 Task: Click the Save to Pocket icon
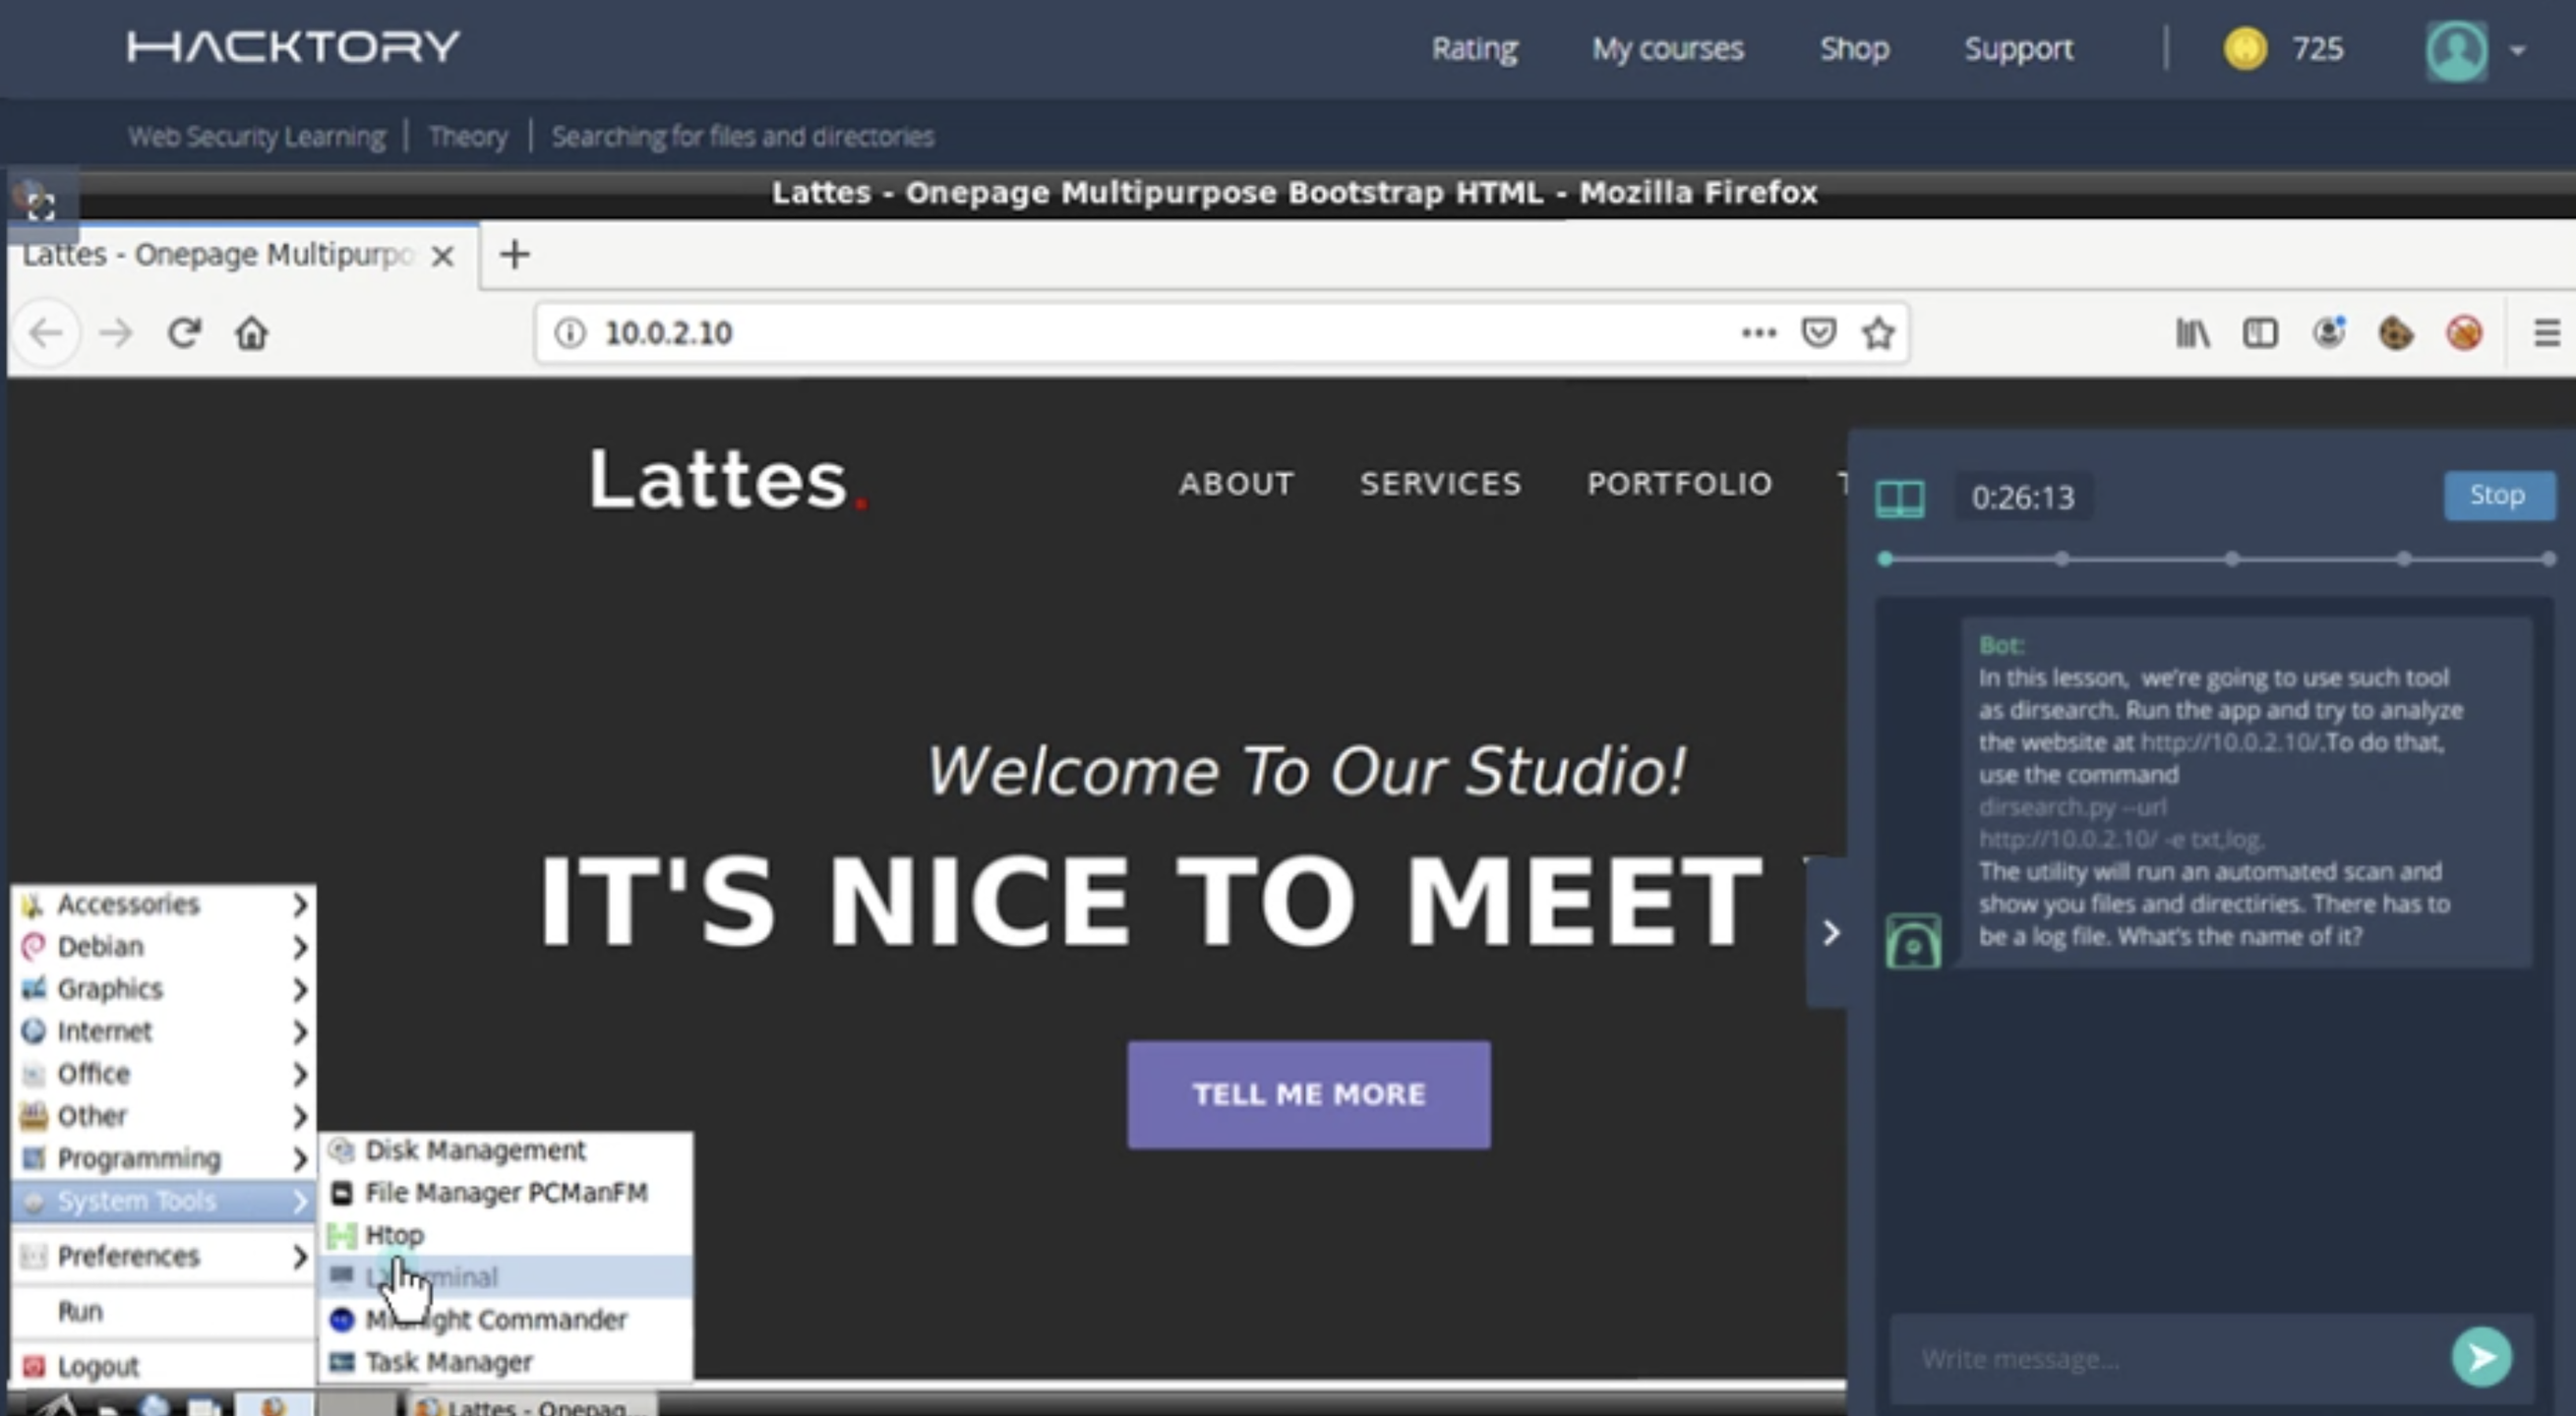(x=1818, y=332)
